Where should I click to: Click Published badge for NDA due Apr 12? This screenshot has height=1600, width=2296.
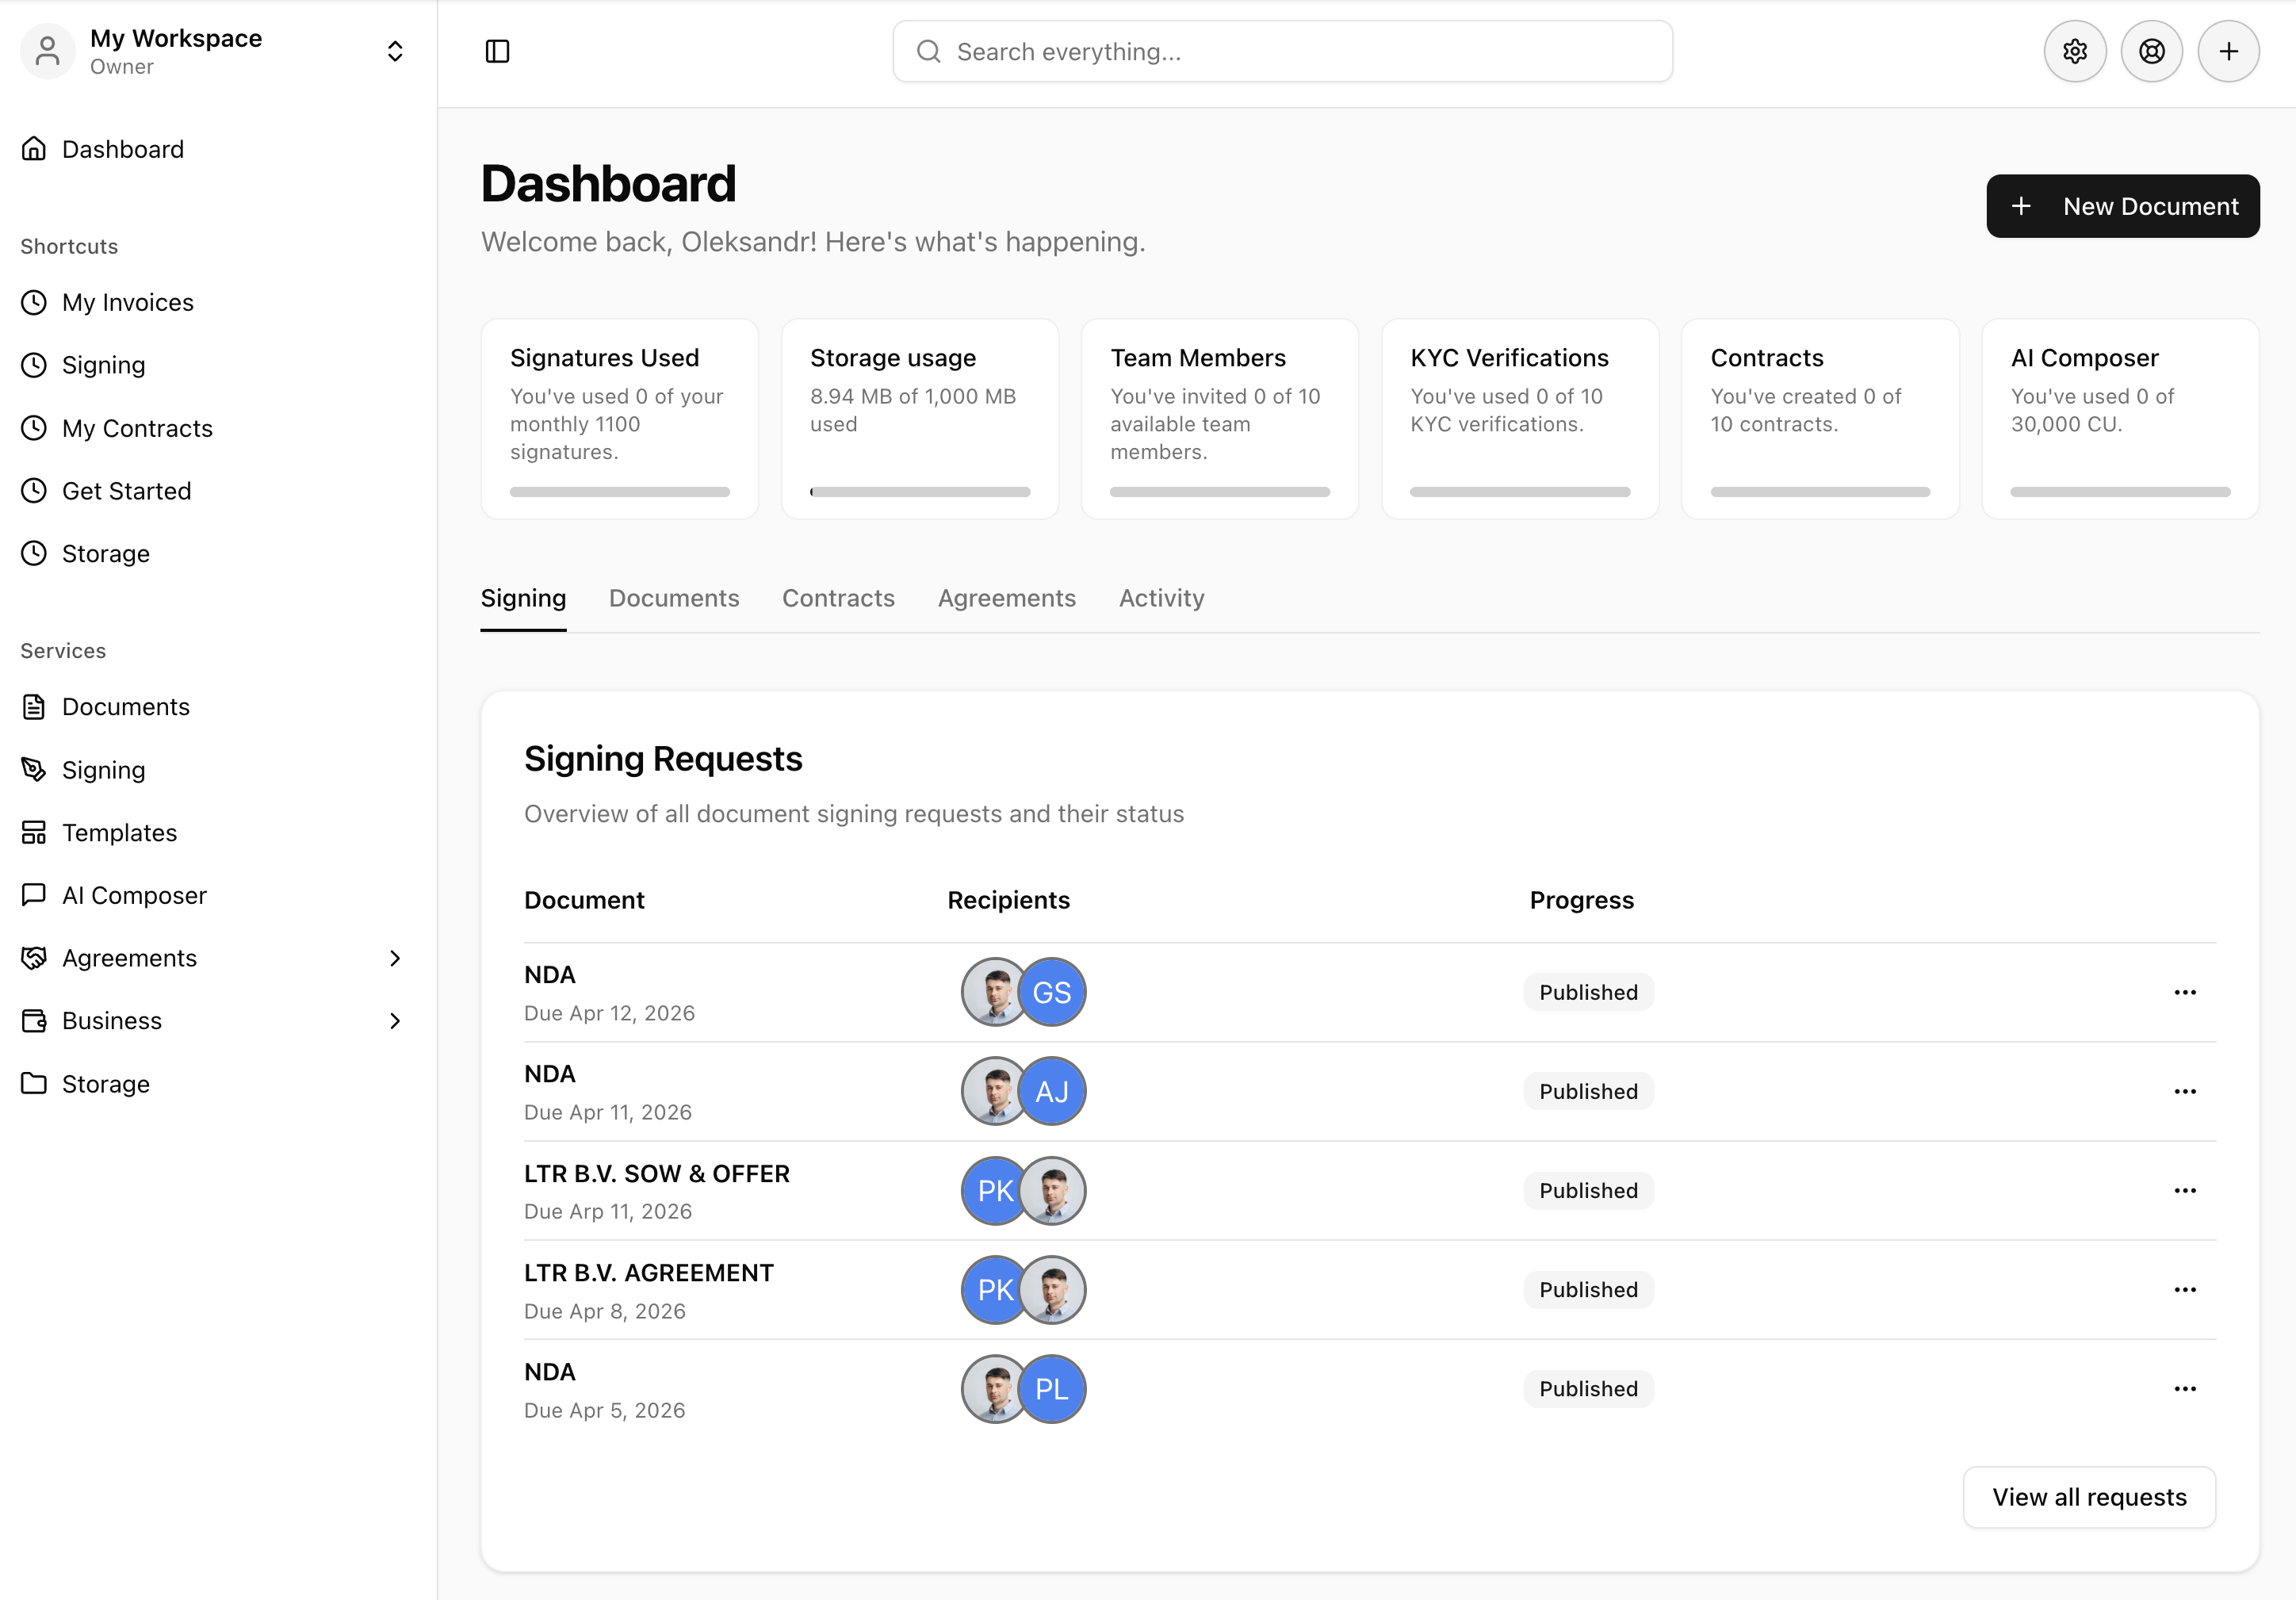1588,992
